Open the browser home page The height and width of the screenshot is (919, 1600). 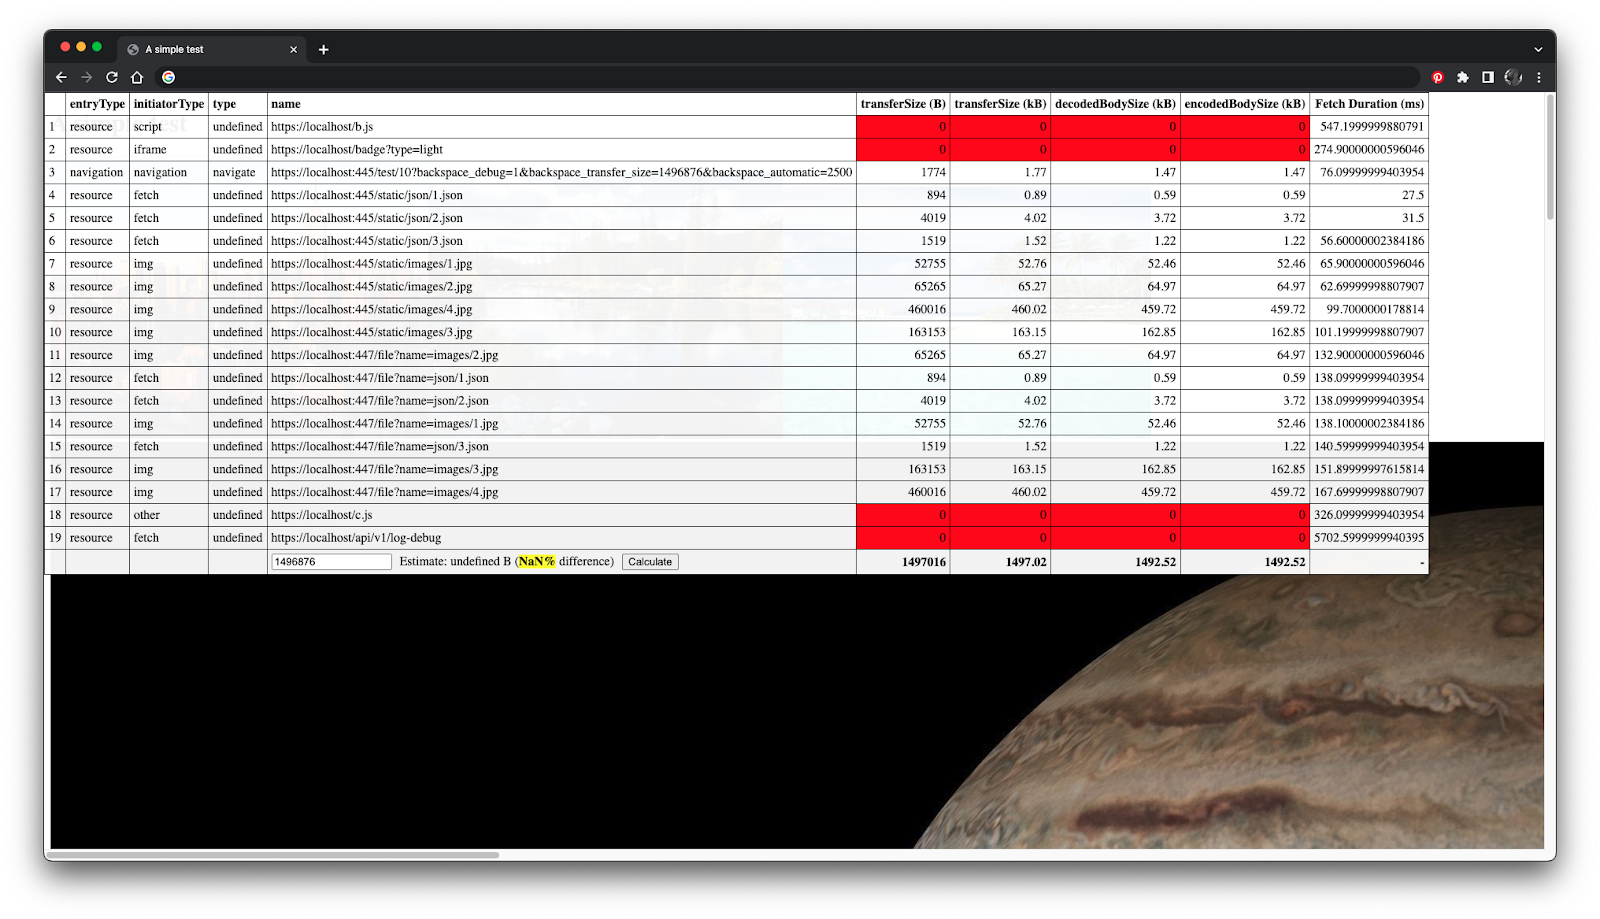click(x=137, y=77)
